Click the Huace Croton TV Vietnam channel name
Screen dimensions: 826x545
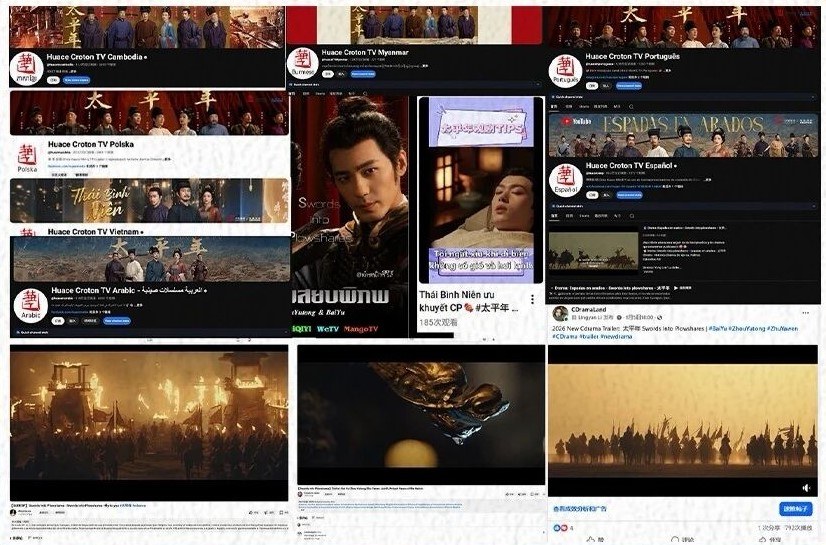(95, 231)
